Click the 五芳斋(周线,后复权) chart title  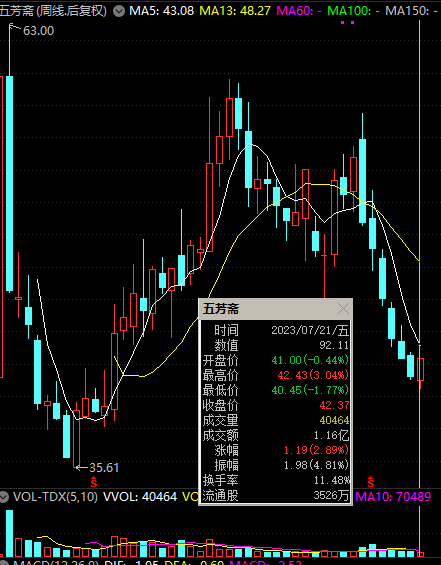click(x=54, y=11)
